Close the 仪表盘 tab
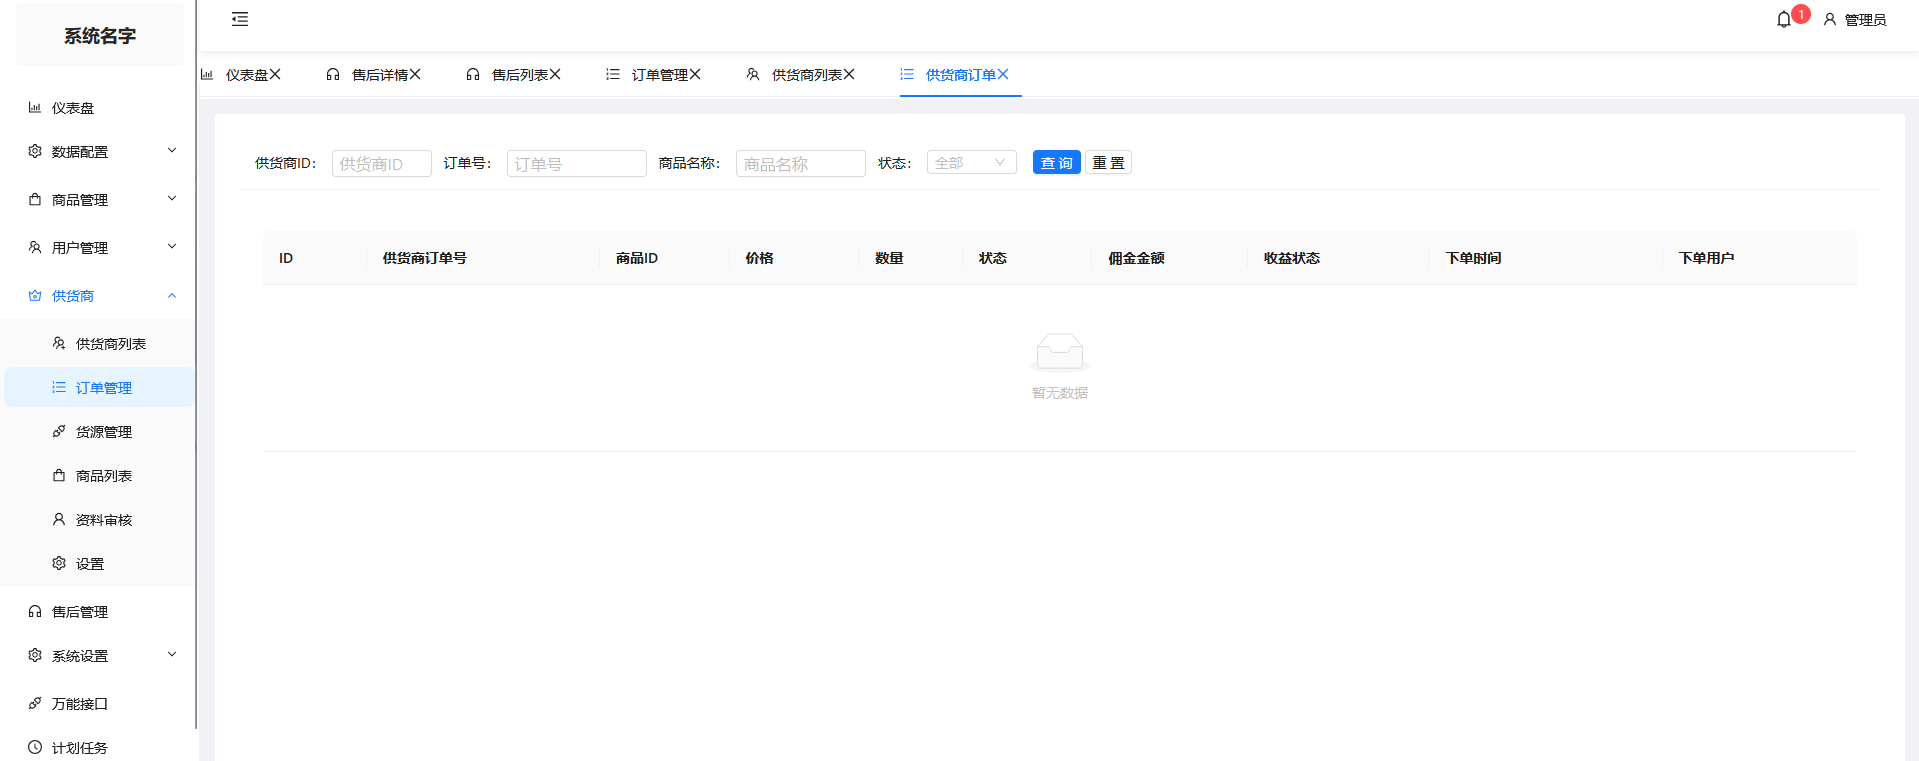The image size is (1919, 761). [x=275, y=75]
